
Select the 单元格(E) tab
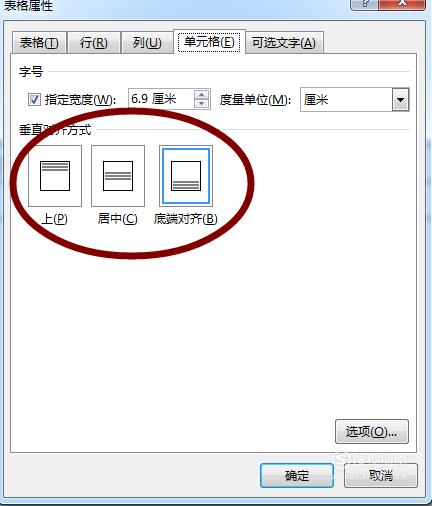pos(209,42)
